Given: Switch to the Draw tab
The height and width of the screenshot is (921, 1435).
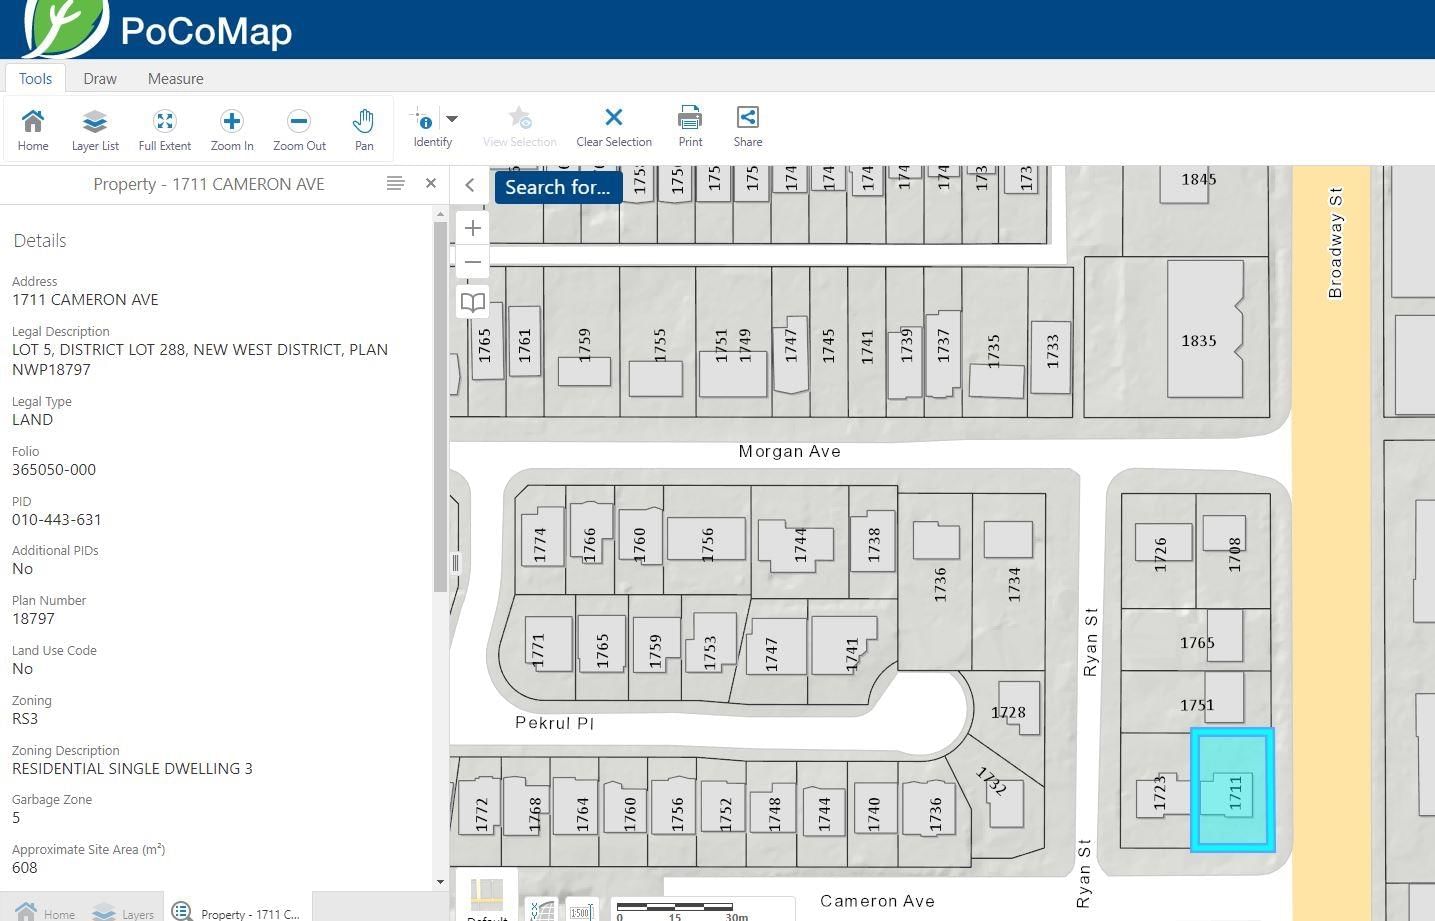Looking at the screenshot, I should (100, 78).
